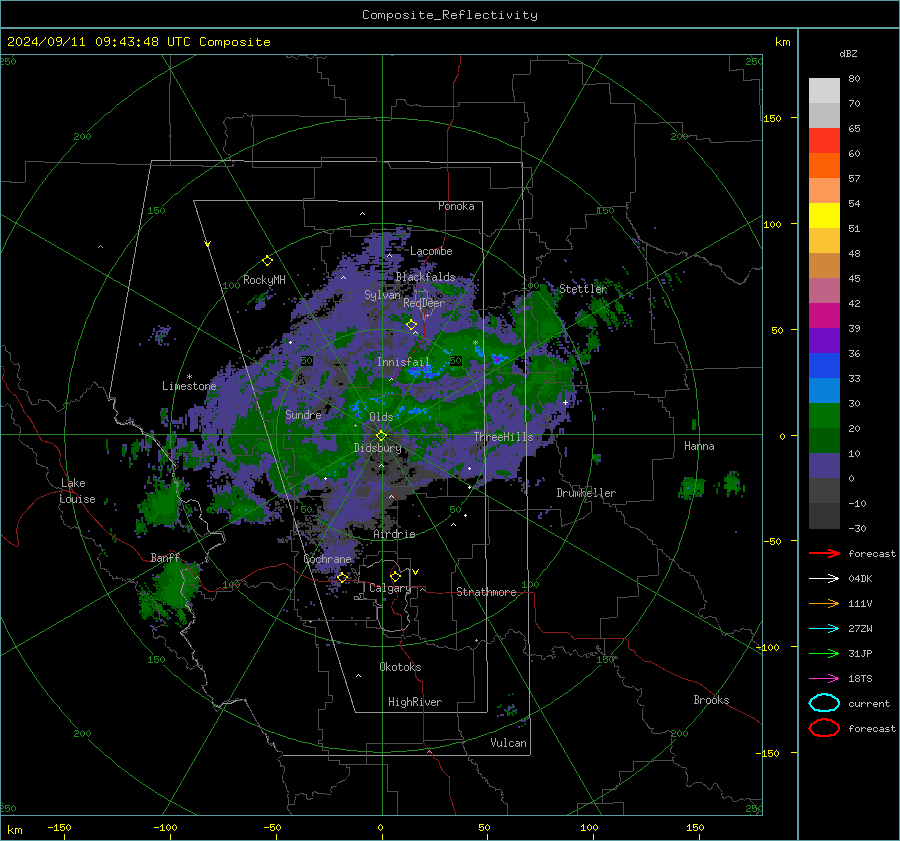Click the Innisfail city label
This screenshot has height=841, width=900.
(403, 362)
